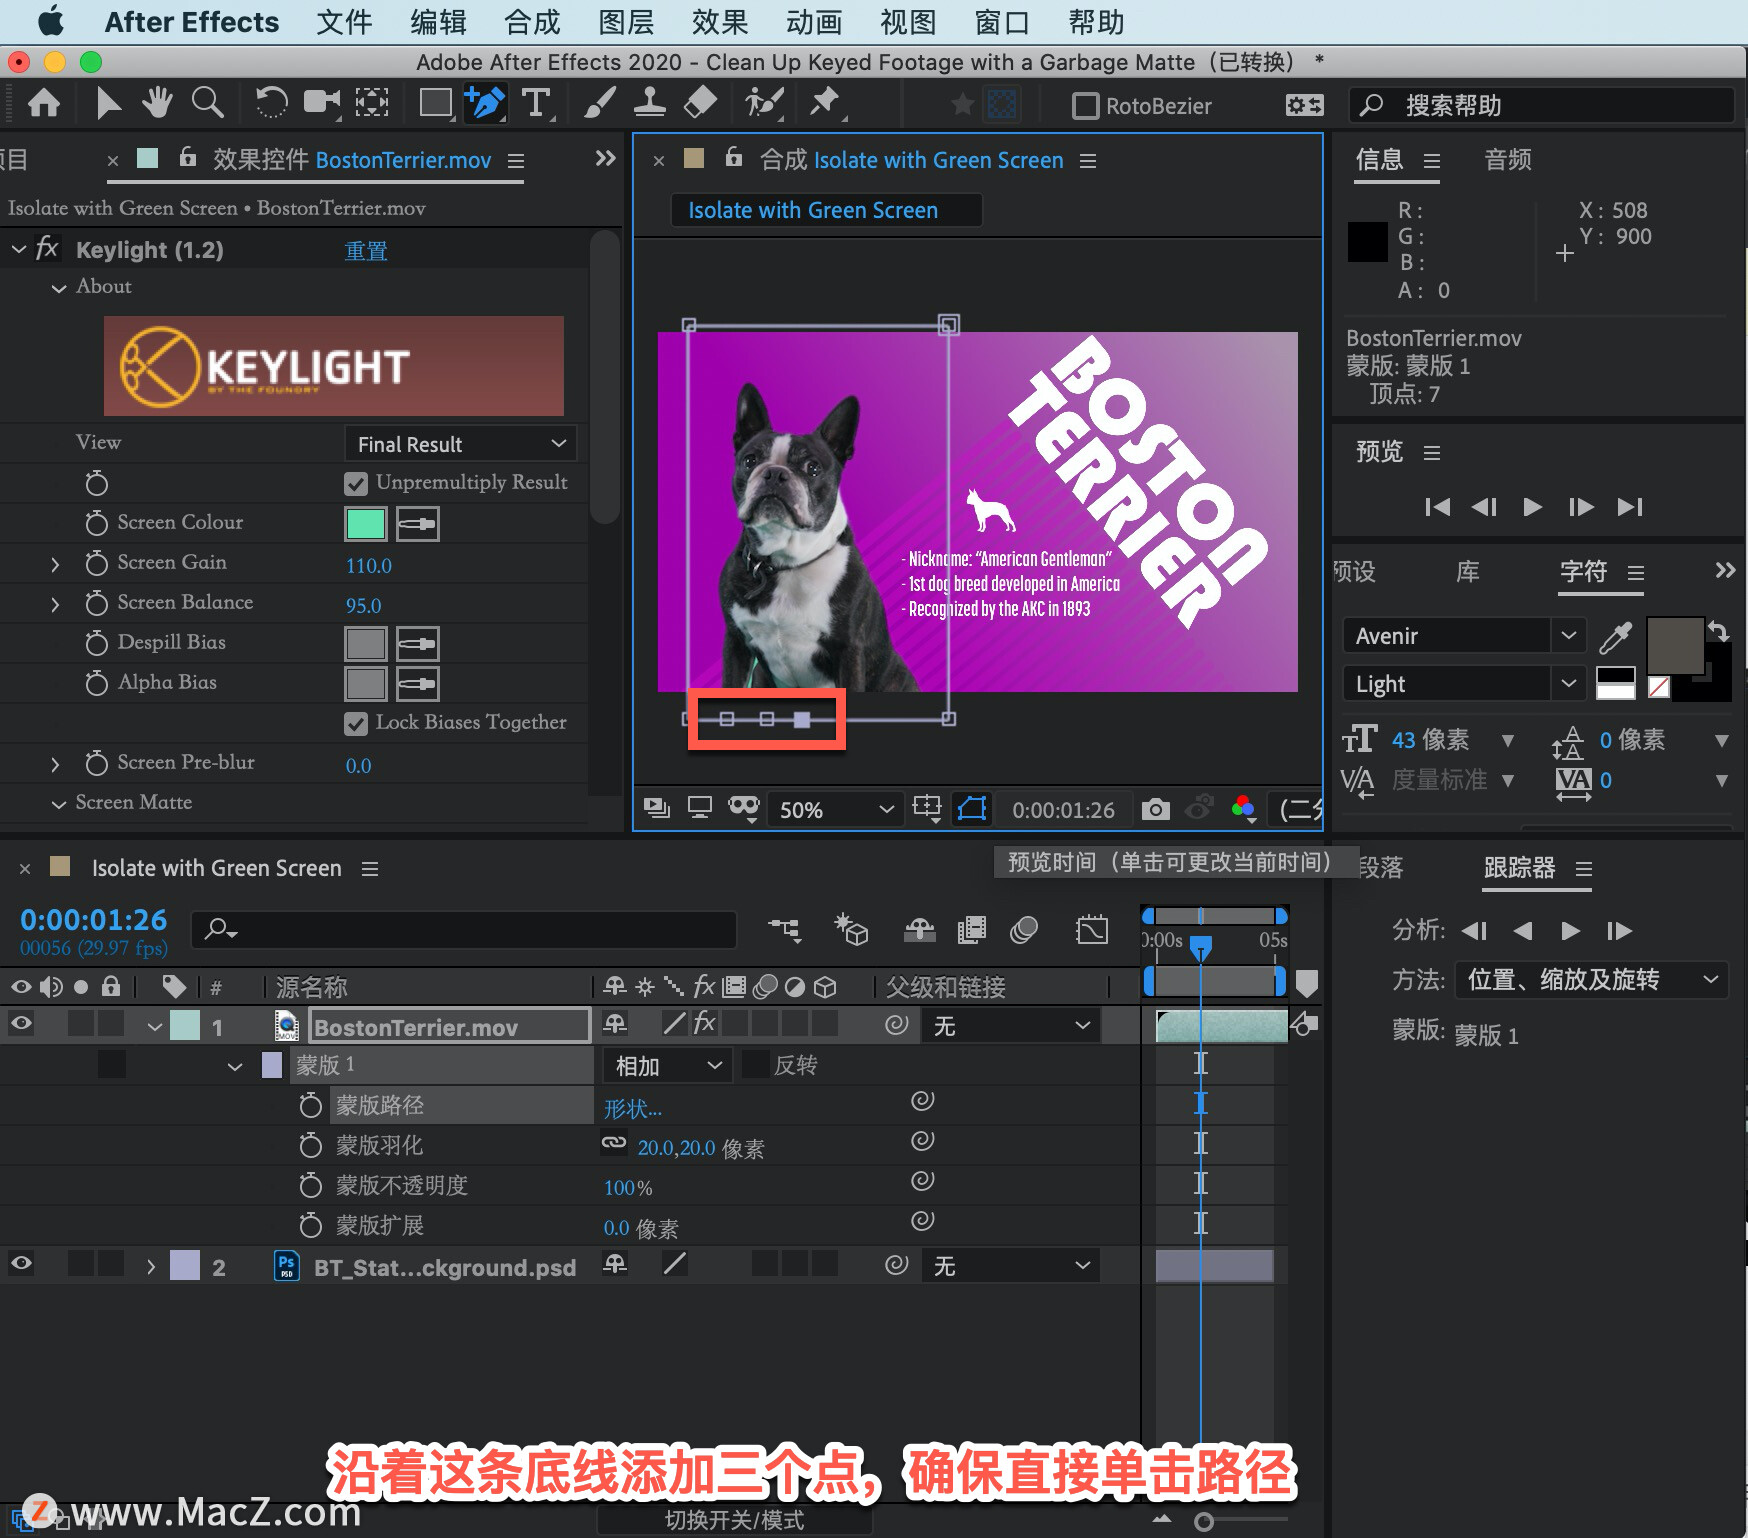The height and width of the screenshot is (1538, 1748).
Task: Select the Pen tool
Action: [x=486, y=103]
